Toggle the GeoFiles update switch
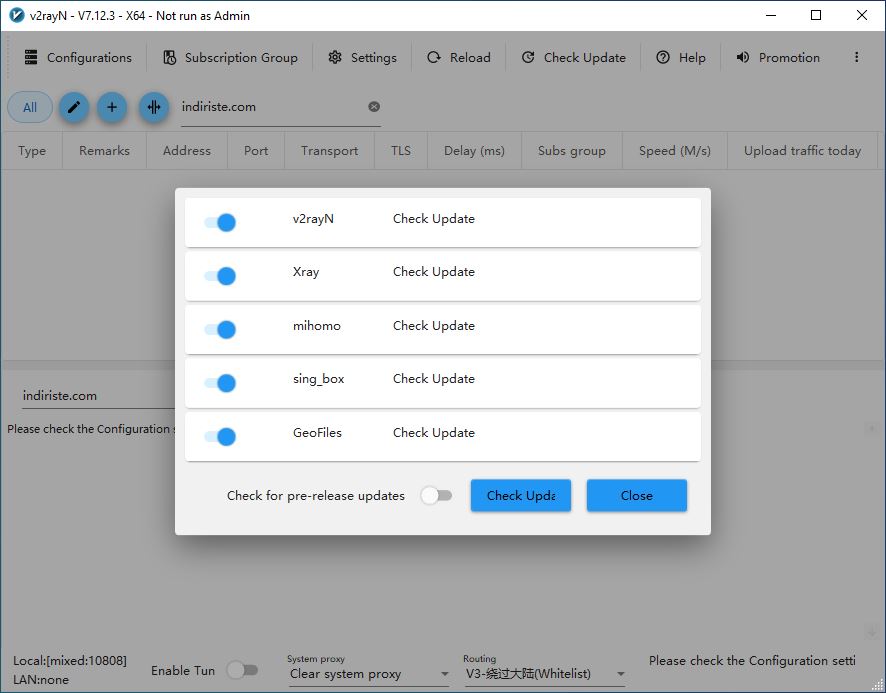 [x=220, y=436]
